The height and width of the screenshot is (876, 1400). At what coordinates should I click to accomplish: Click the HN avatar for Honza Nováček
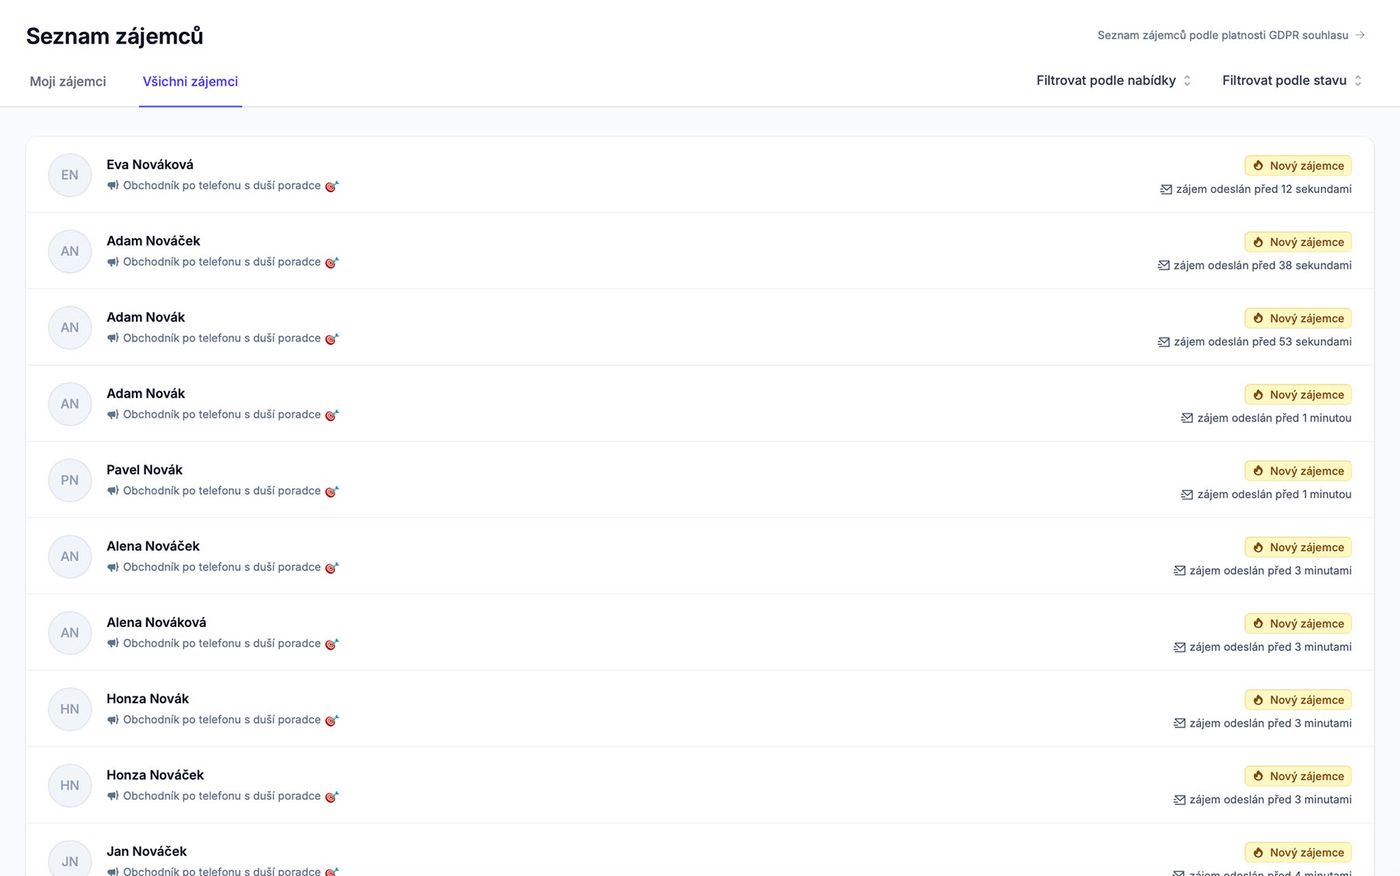tap(70, 785)
